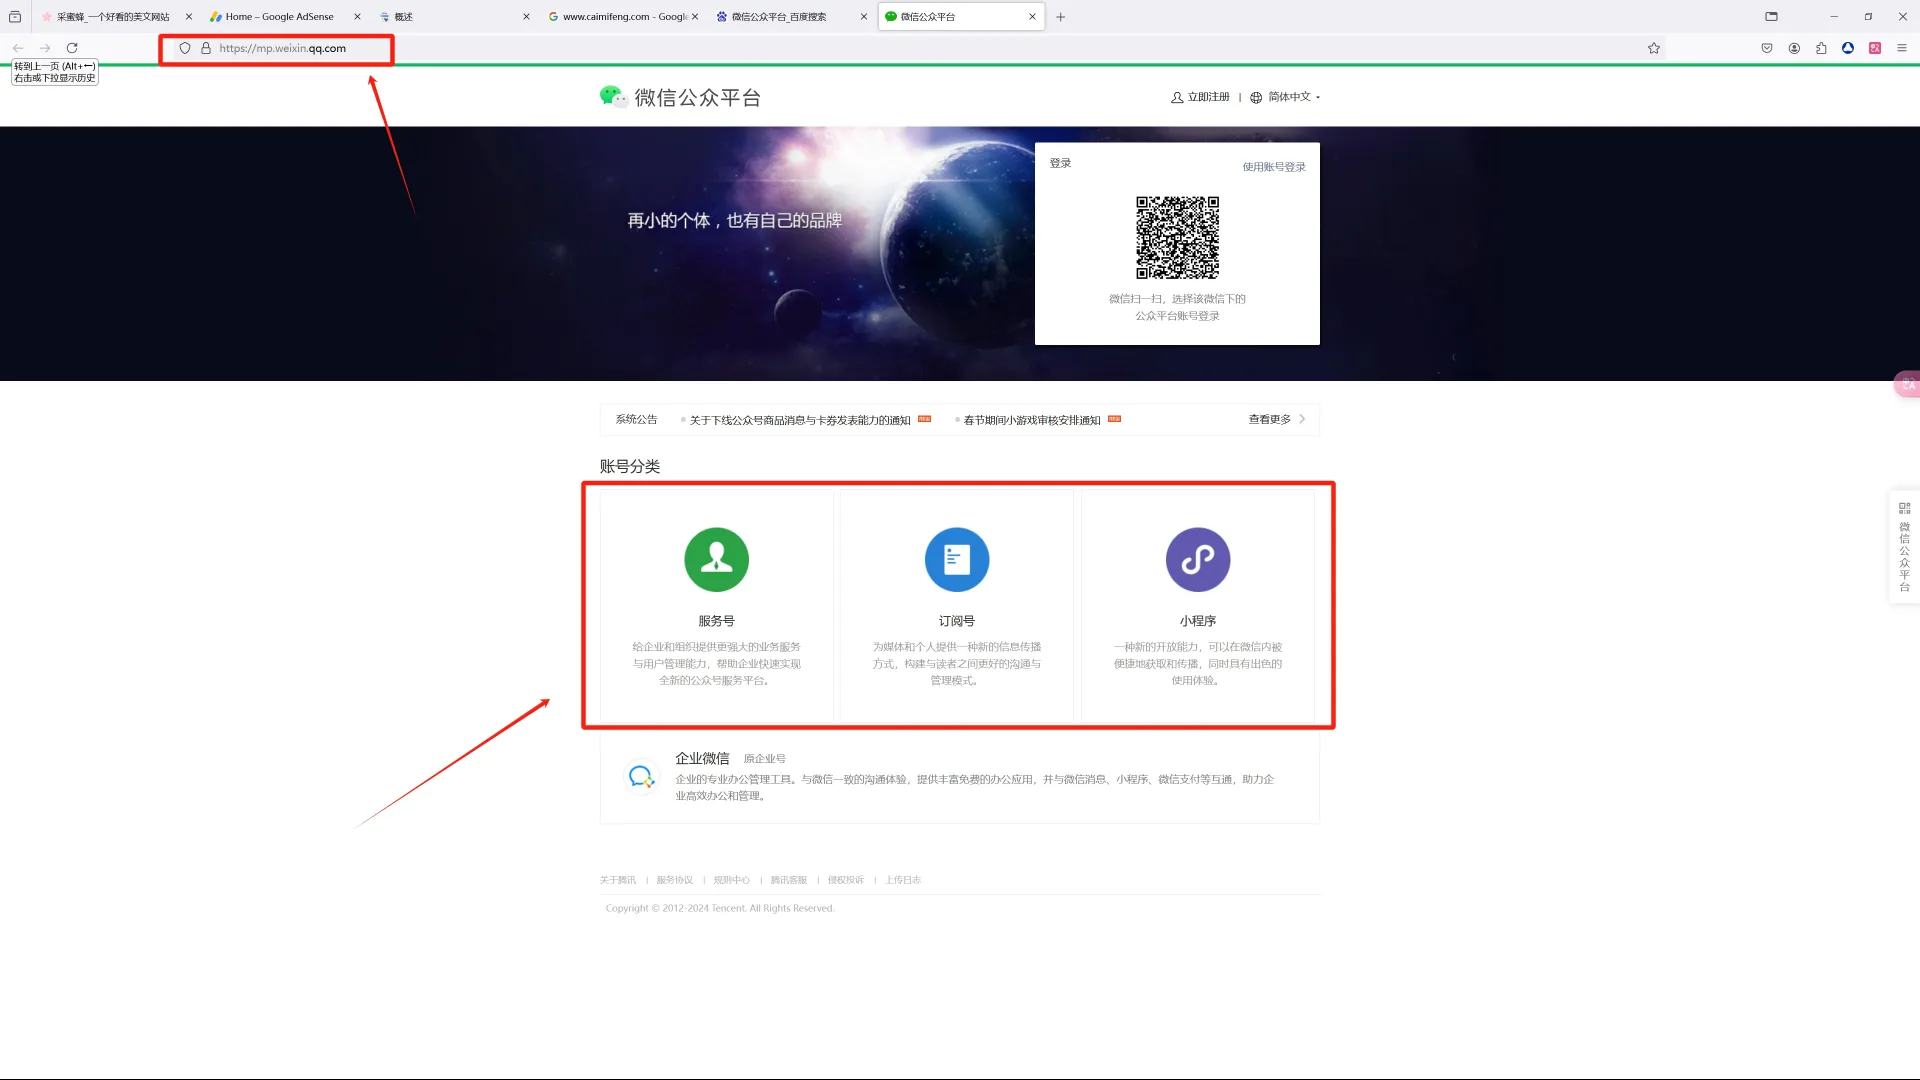Open the Firefox Pocket save icon
Screen dimensions: 1920x1080
click(1766, 48)
